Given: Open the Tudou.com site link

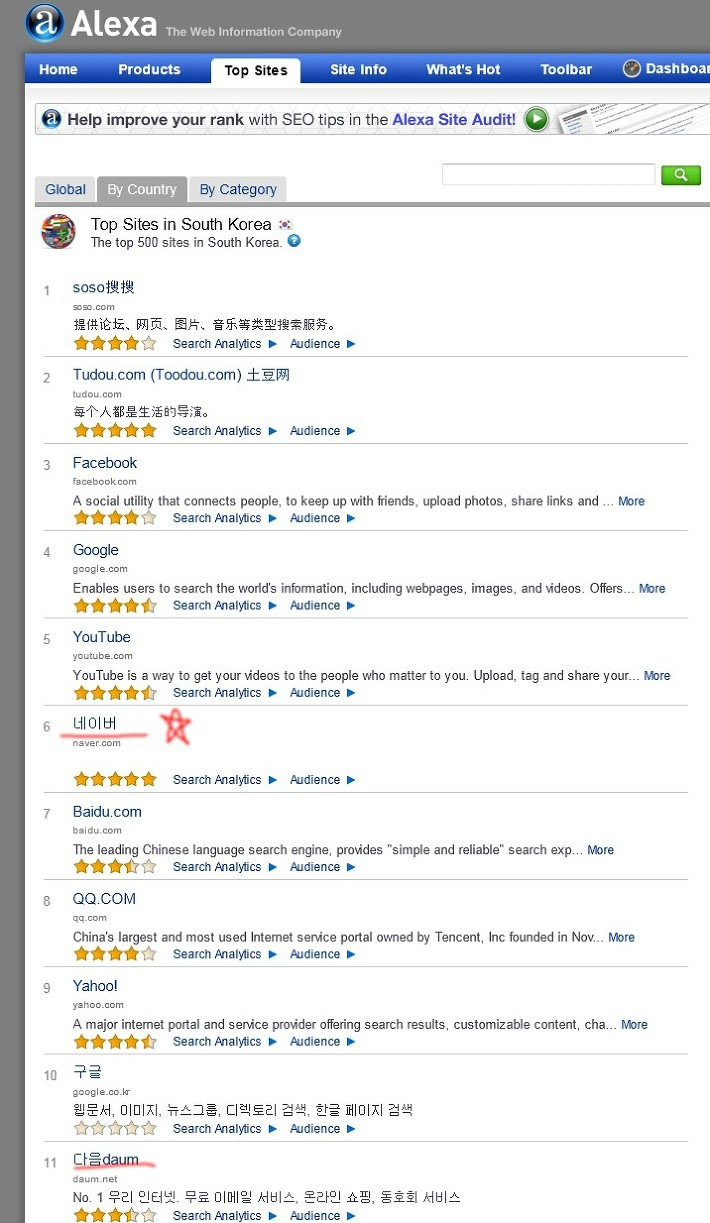Looking at the screenshot, I should (181, 375).
